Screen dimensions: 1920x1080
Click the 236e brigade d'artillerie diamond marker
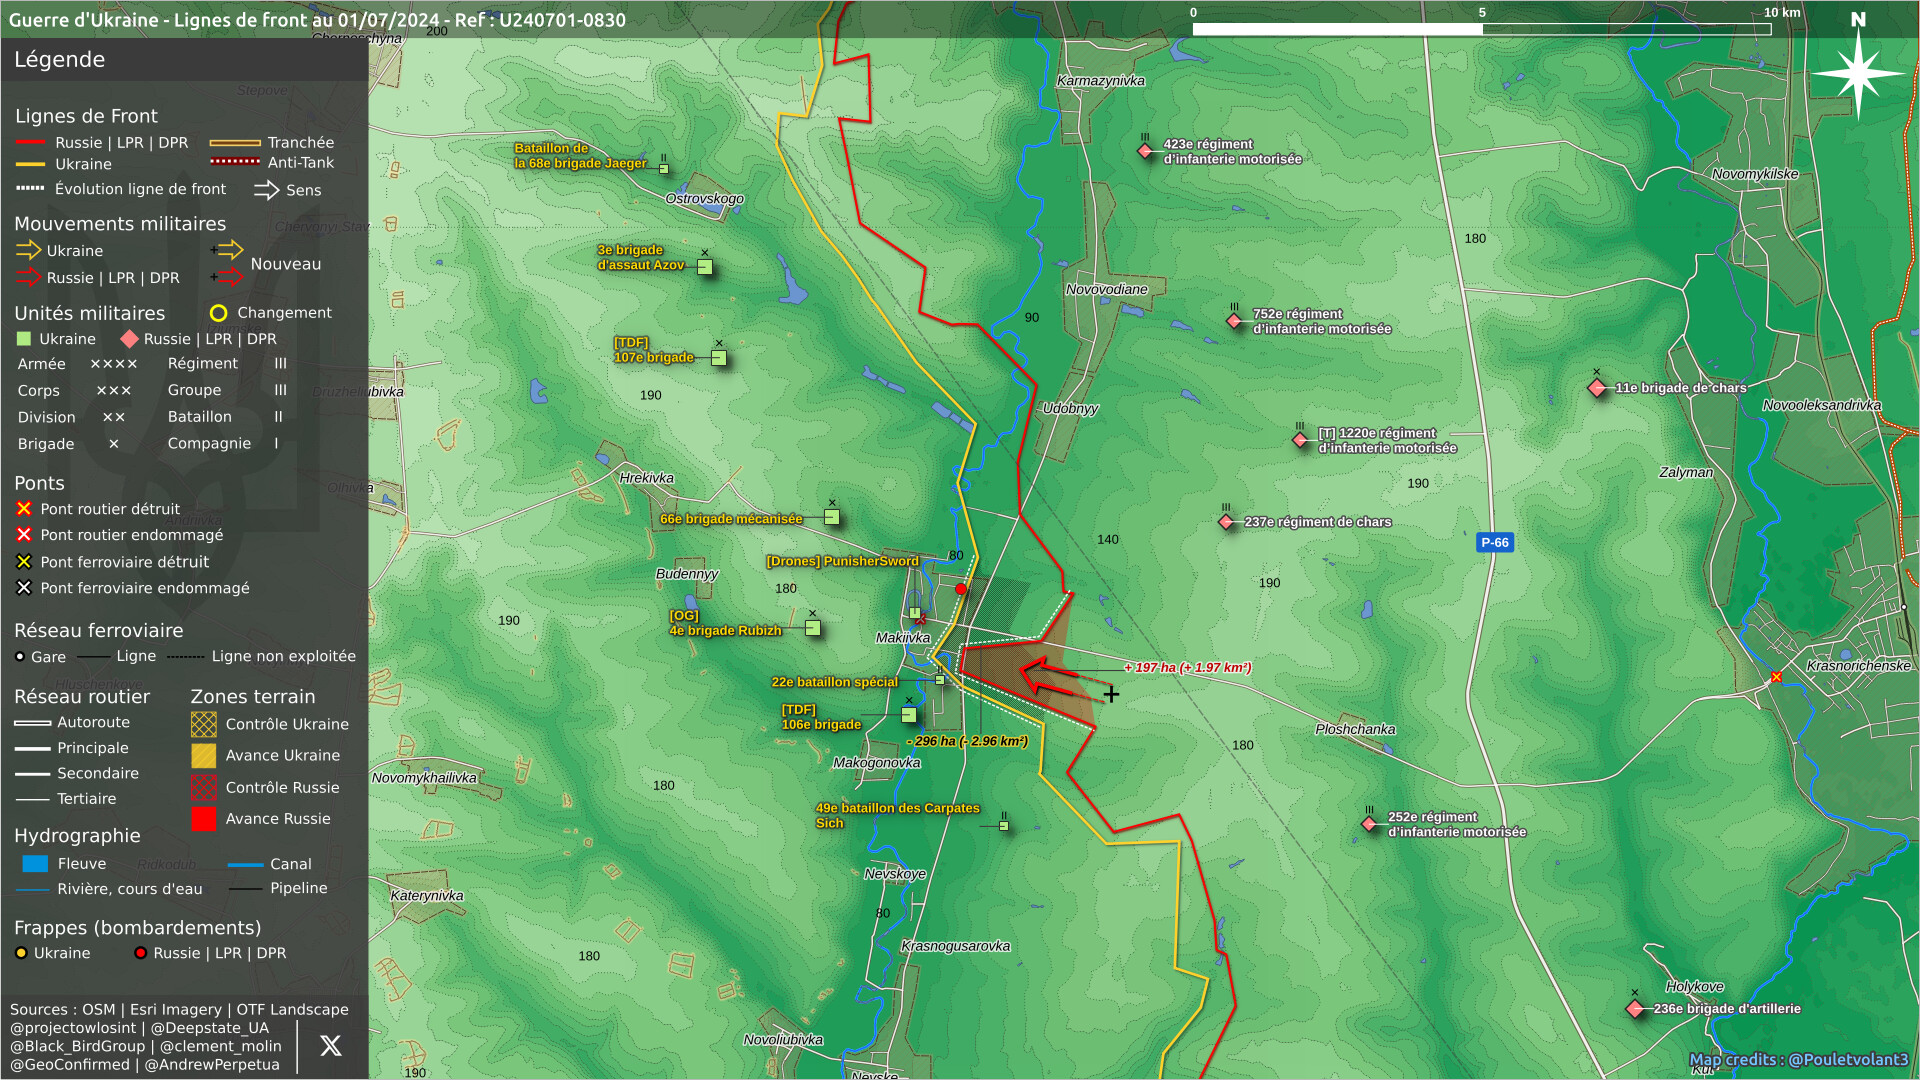(1635, 1009)
